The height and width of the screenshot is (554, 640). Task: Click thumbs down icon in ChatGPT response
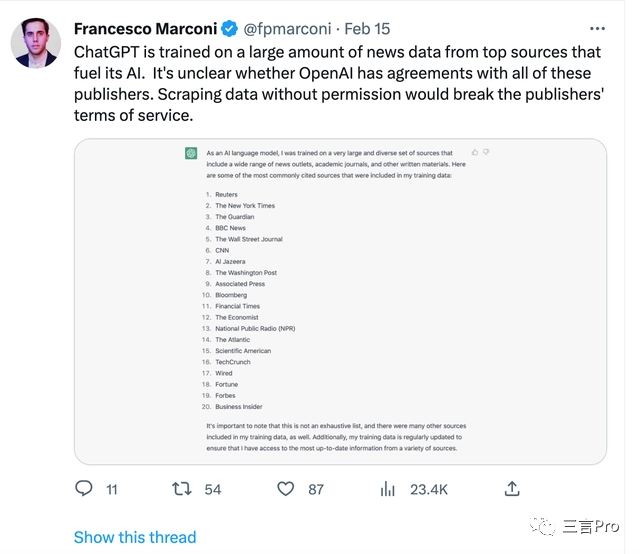click(x=486, y=152)
